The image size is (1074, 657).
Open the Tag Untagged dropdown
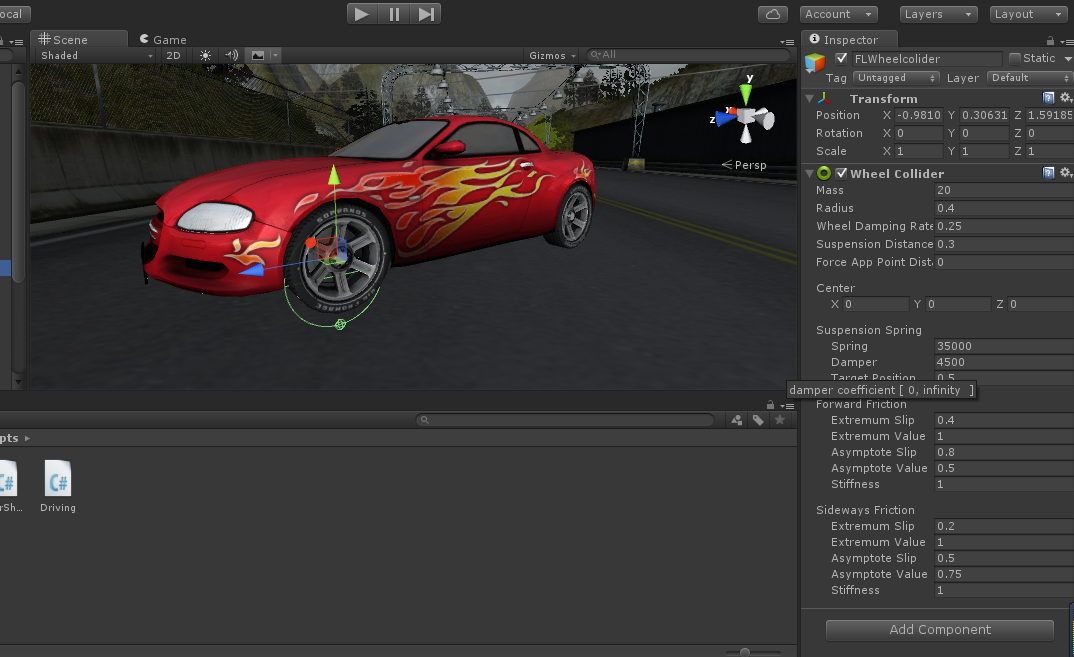click(x=896, y=78)
